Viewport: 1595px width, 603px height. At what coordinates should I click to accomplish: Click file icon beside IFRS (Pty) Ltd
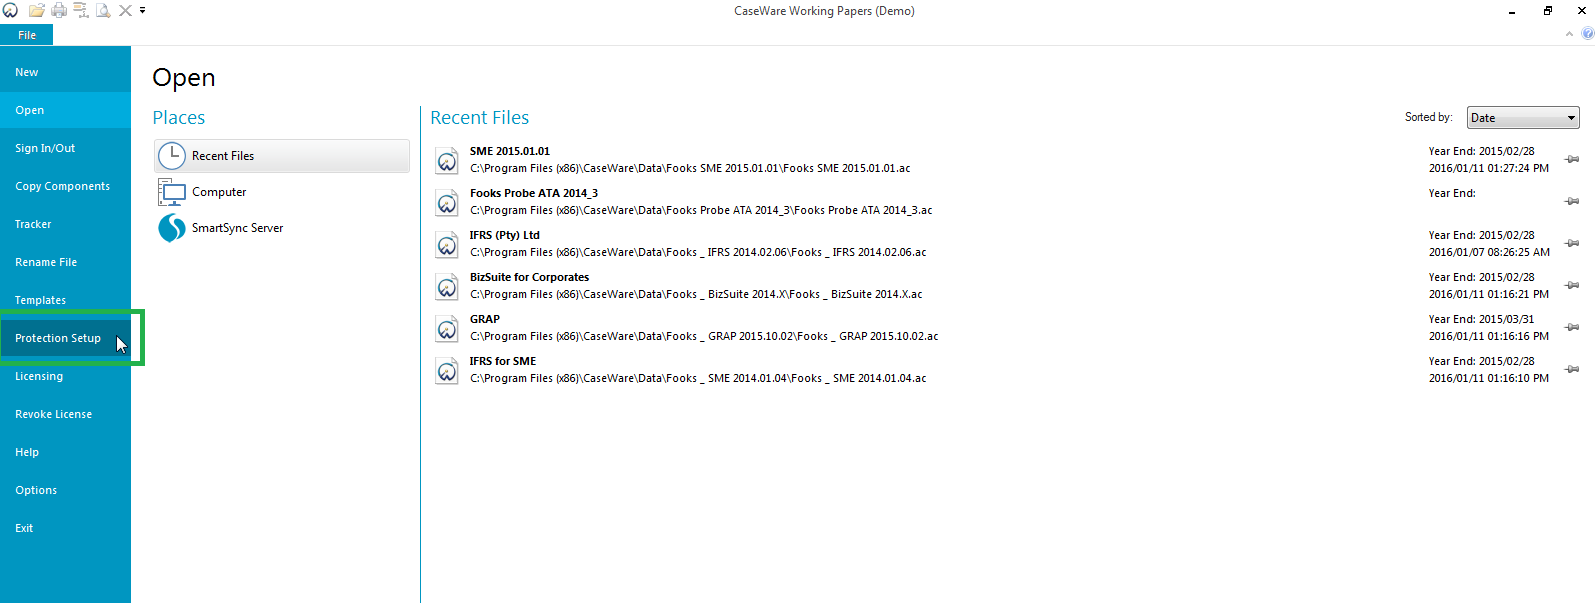click(447, 245)
